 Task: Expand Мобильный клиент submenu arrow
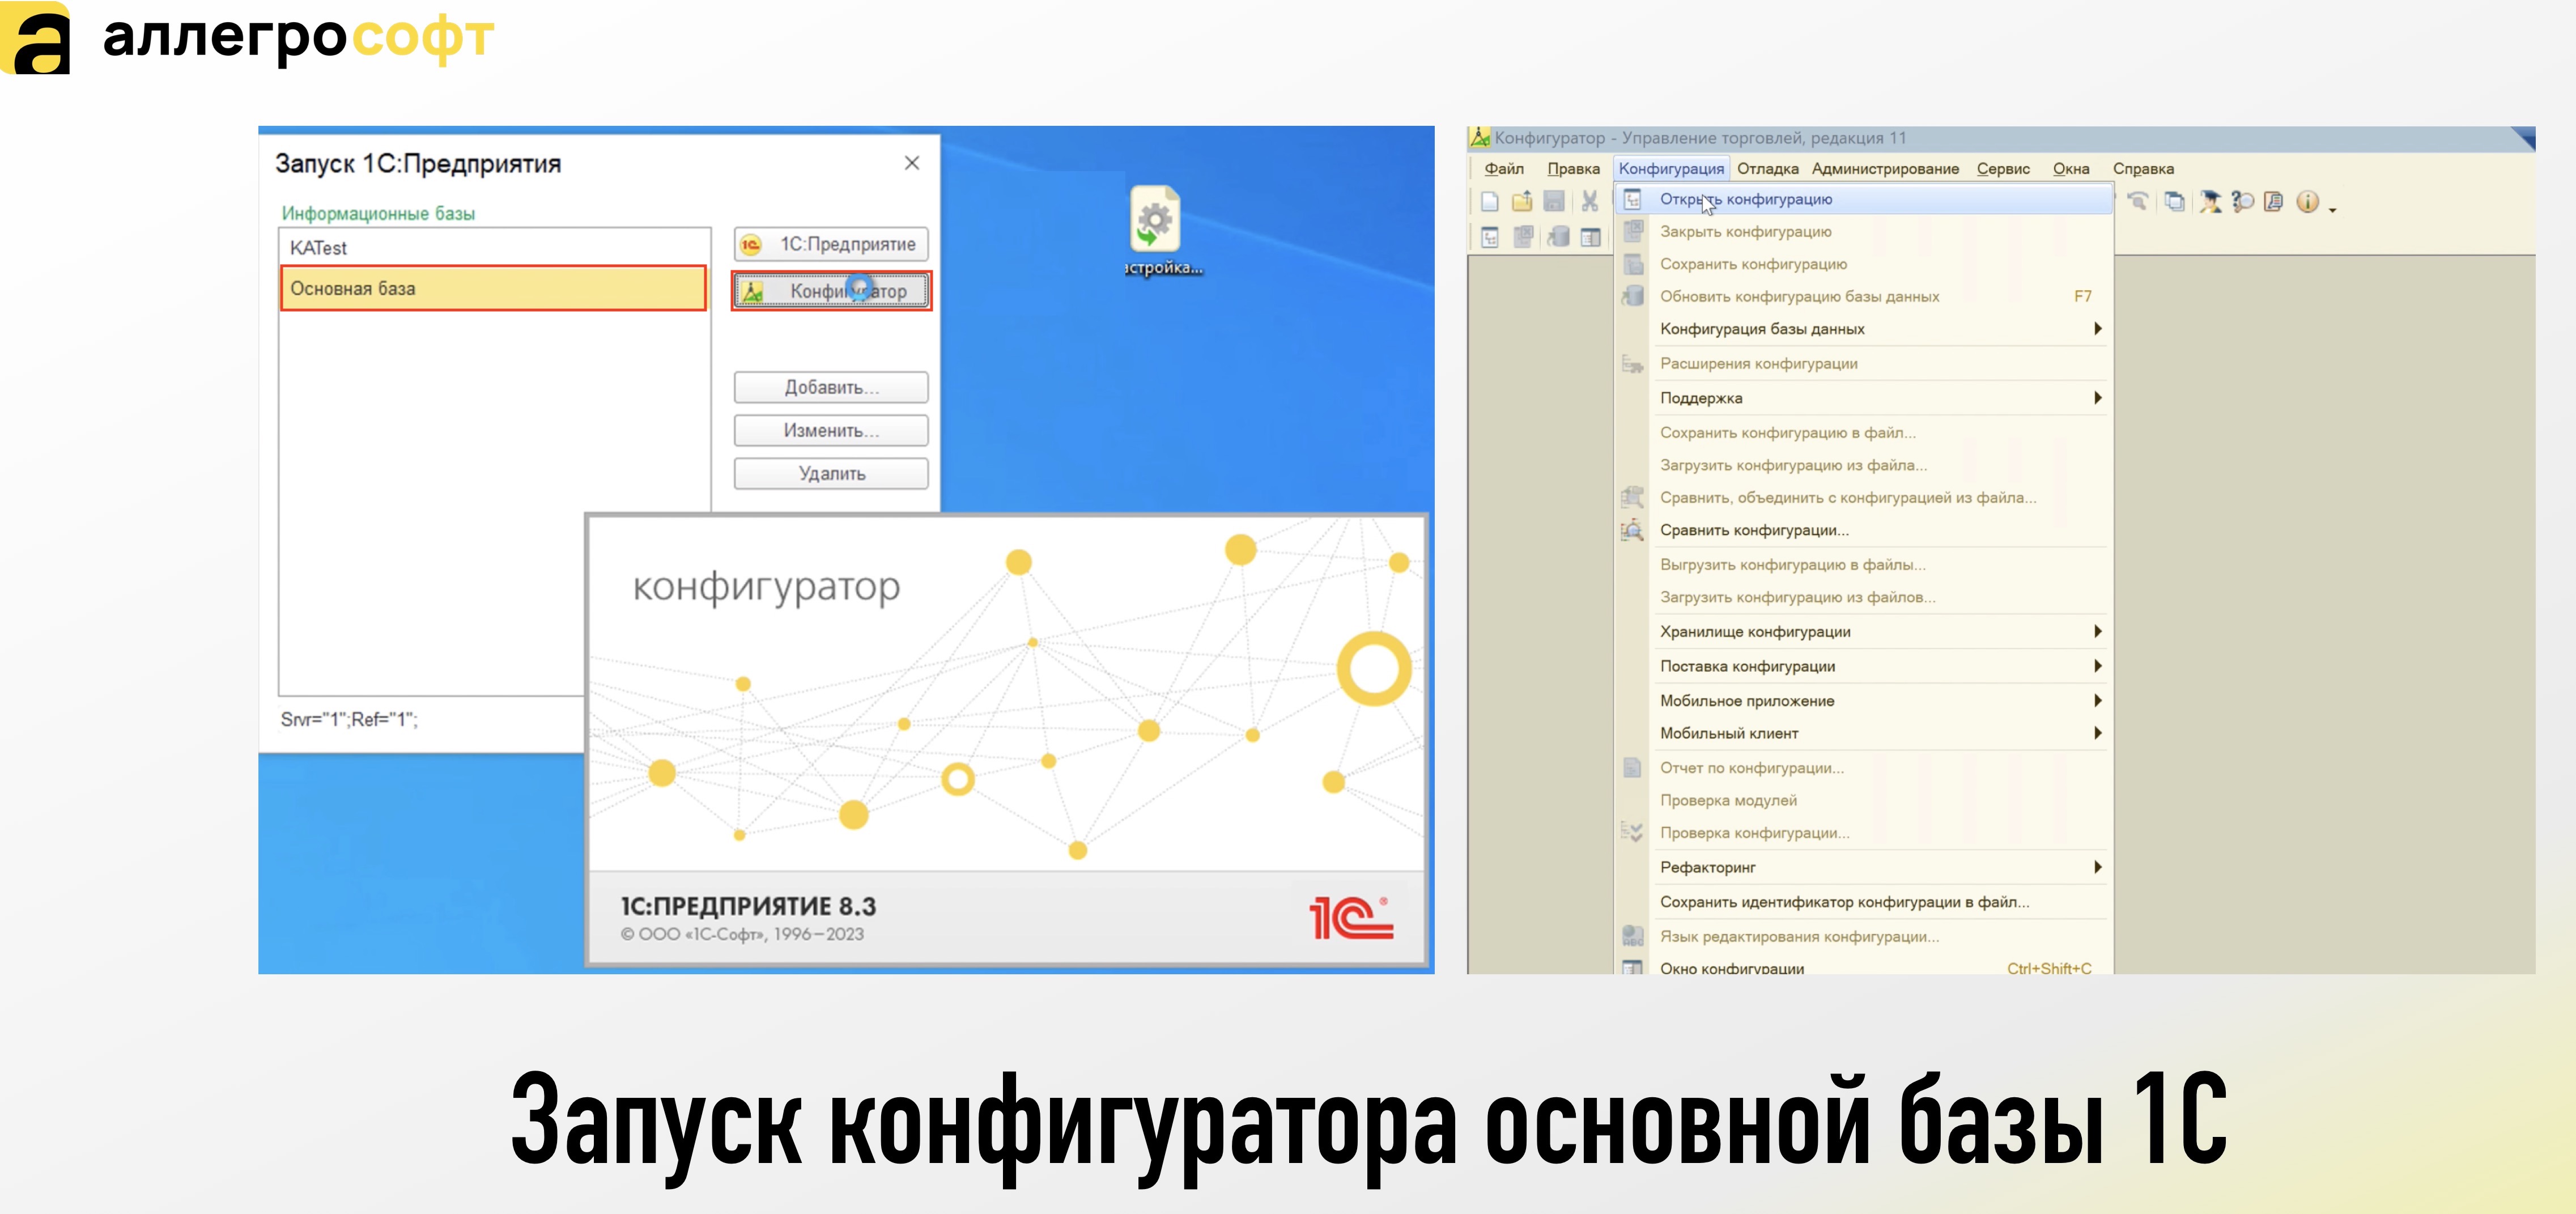2098,733
